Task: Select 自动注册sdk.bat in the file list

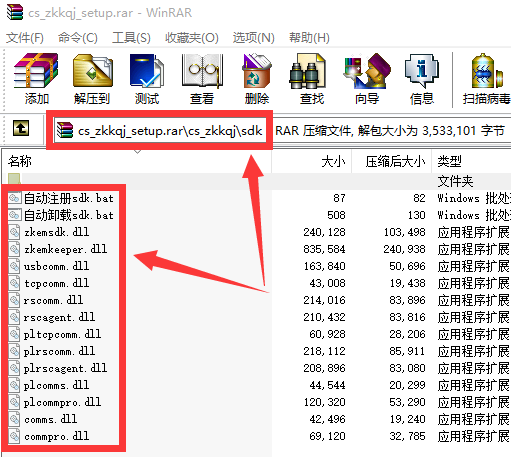Action: coord(69,198)
